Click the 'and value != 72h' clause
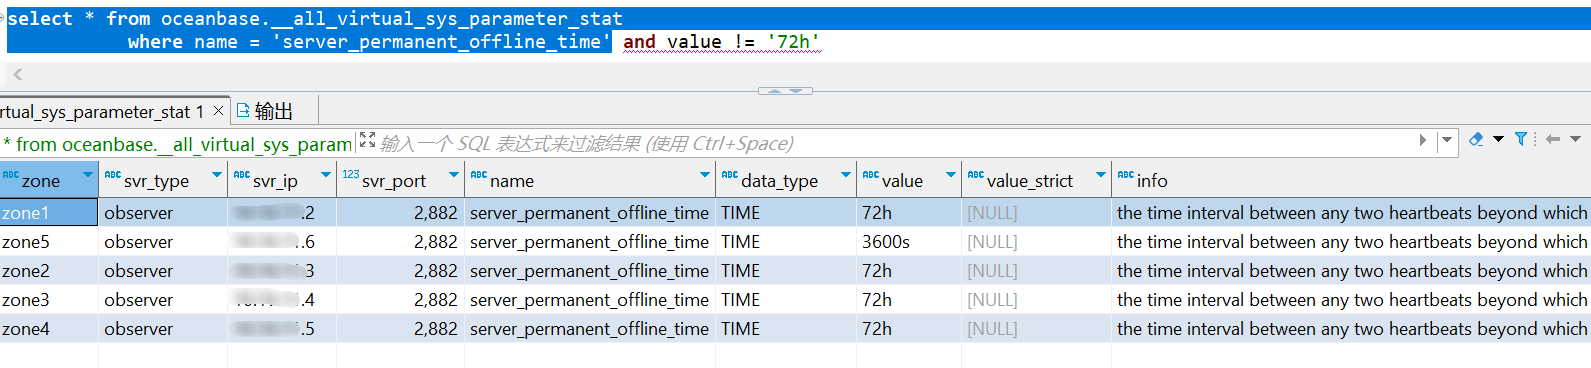 721,42
